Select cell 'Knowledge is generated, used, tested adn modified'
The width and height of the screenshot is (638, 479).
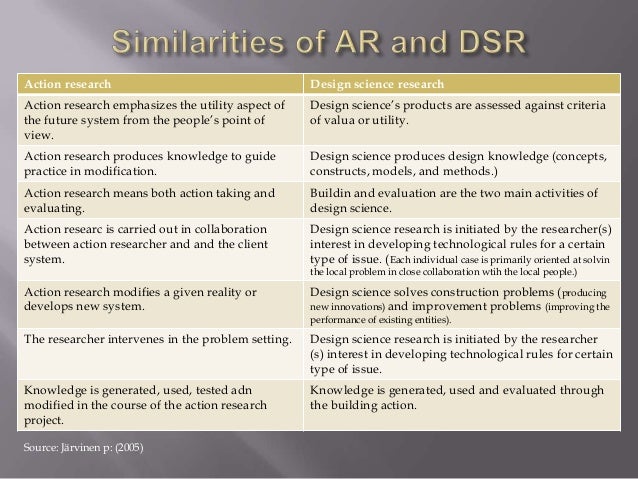160,405
